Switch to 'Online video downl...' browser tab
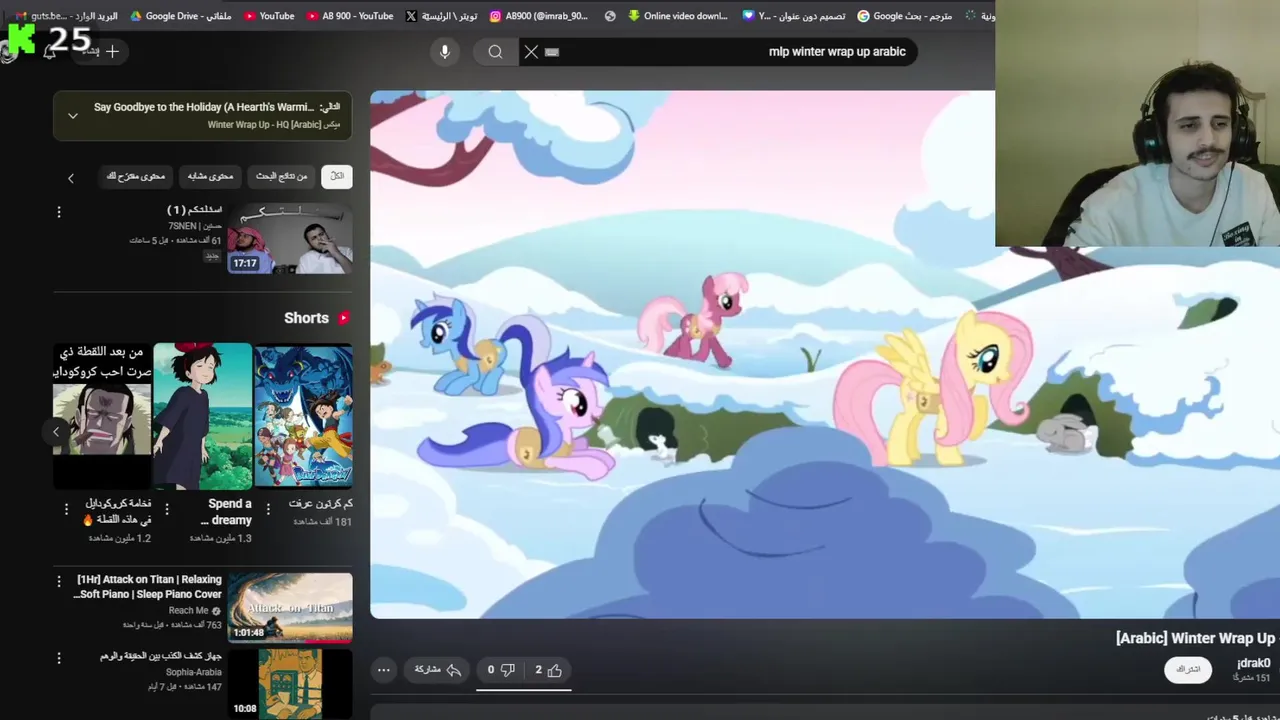The height and width of the screenshot is (720, 1280). click(x=678, y=16)
